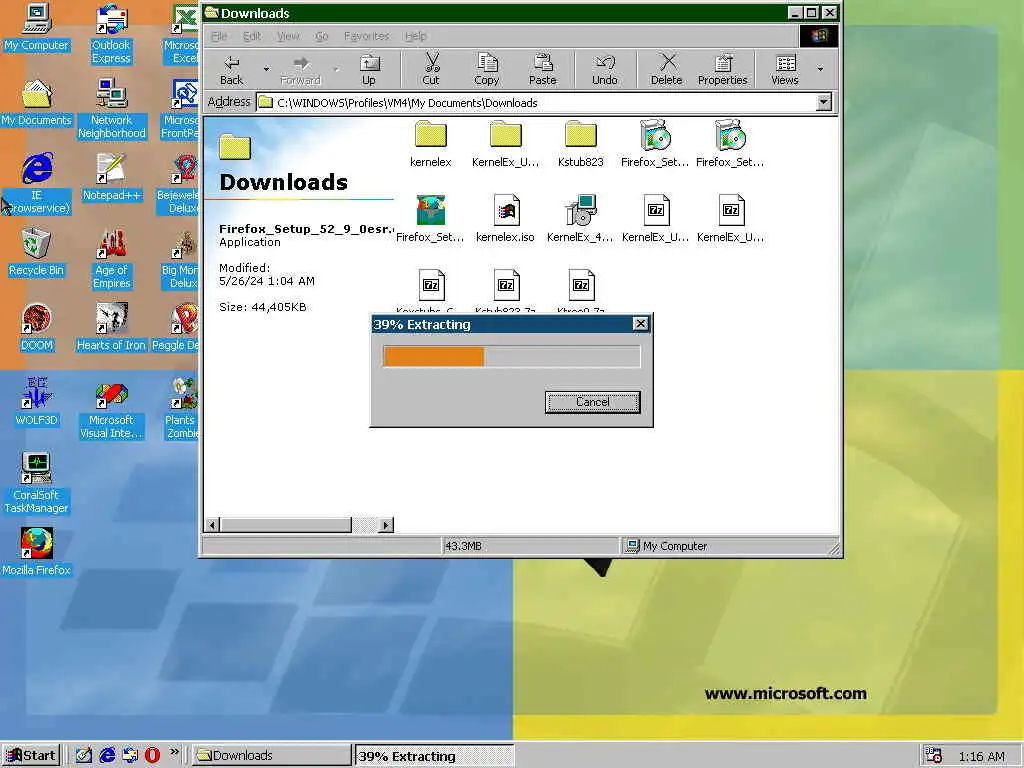Screen dimensions: 1024x768
Task: Open the View menu
Action: (x=288, y=36)
